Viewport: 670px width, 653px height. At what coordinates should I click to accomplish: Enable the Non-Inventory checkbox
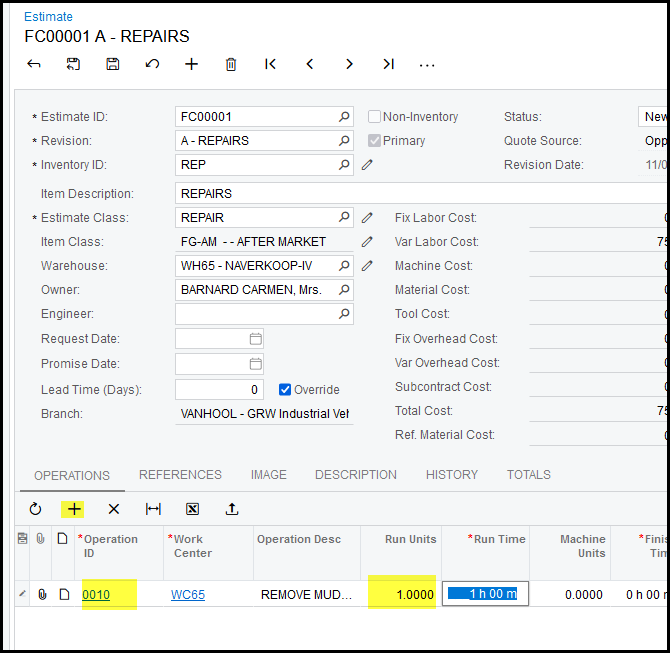click(375, 117)
